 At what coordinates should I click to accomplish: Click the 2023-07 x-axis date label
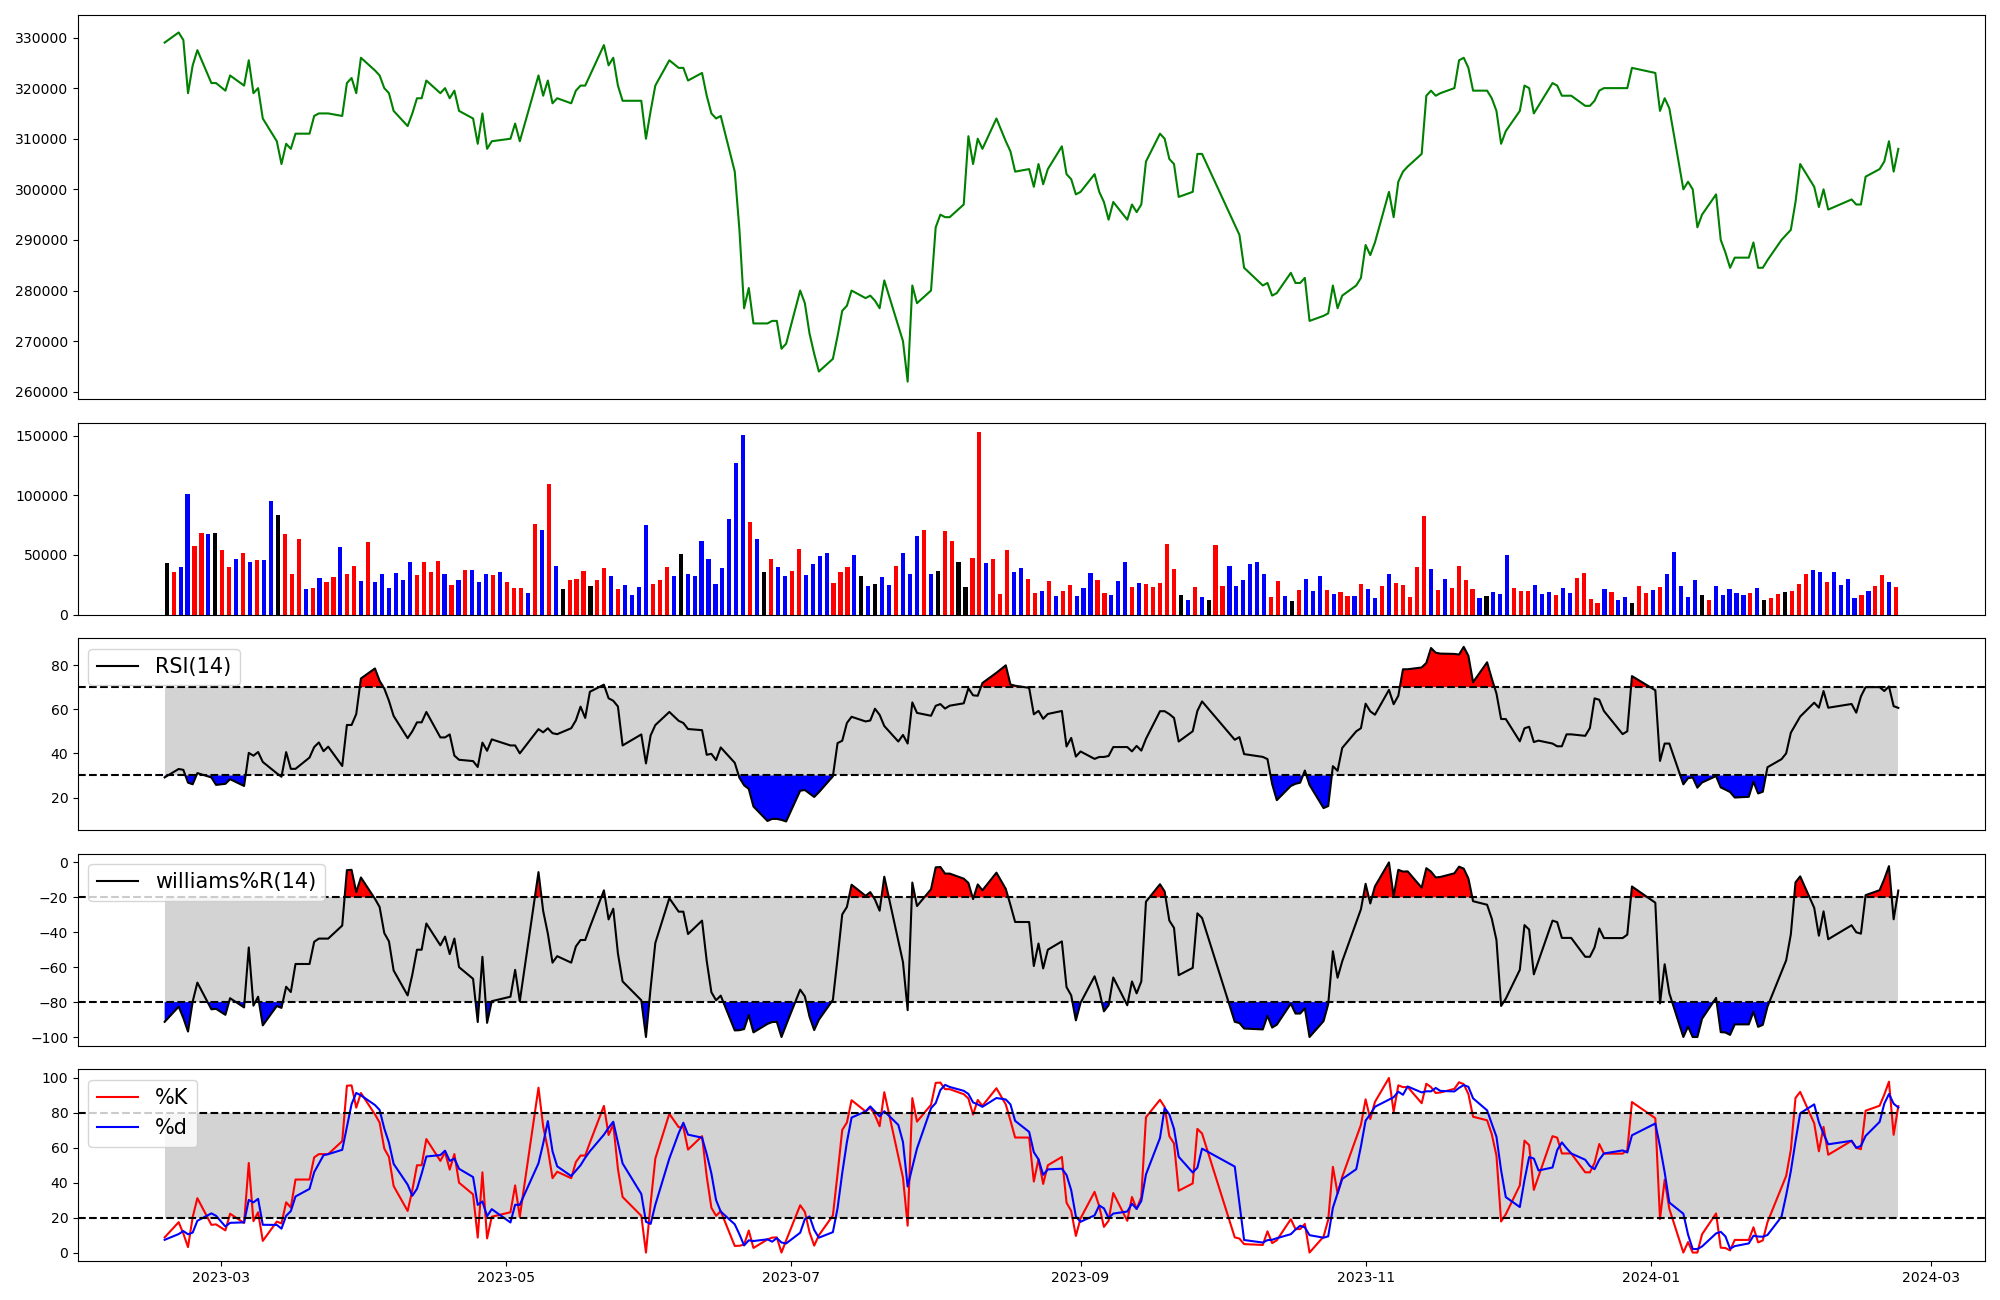pos(791,1277)
